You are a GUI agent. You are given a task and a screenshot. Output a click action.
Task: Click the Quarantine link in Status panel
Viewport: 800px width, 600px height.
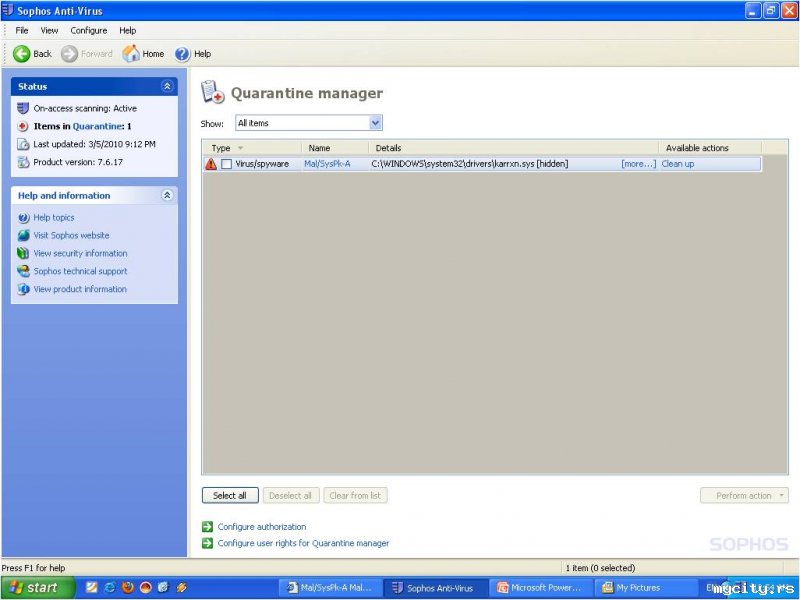click(97, 126)
